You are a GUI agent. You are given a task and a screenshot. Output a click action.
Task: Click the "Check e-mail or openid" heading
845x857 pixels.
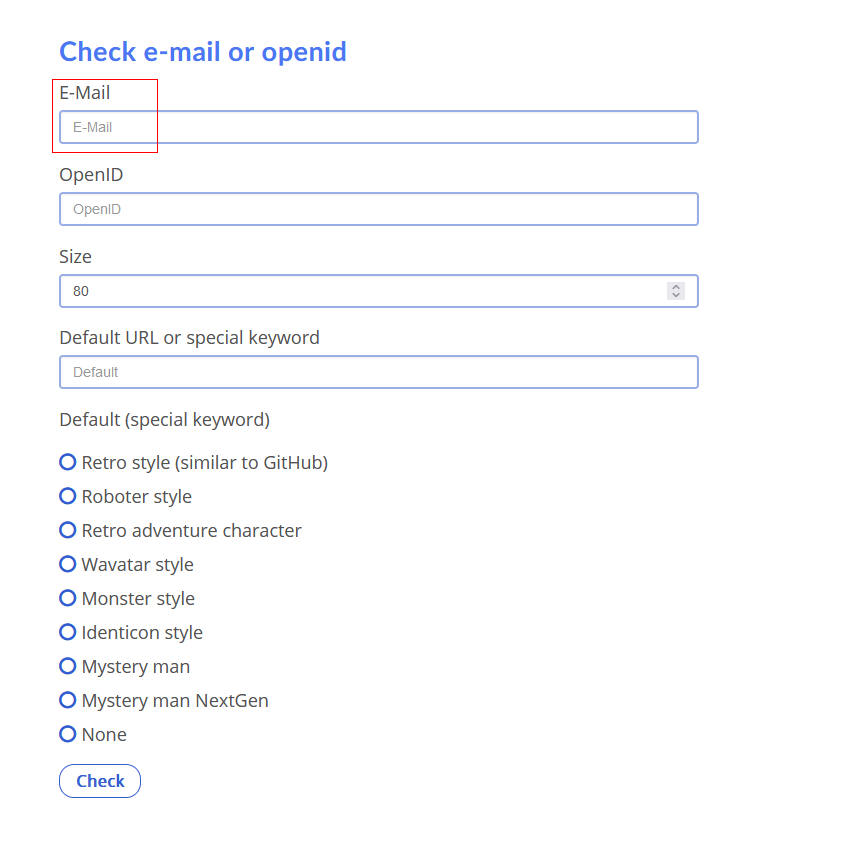tap(203, 52)
